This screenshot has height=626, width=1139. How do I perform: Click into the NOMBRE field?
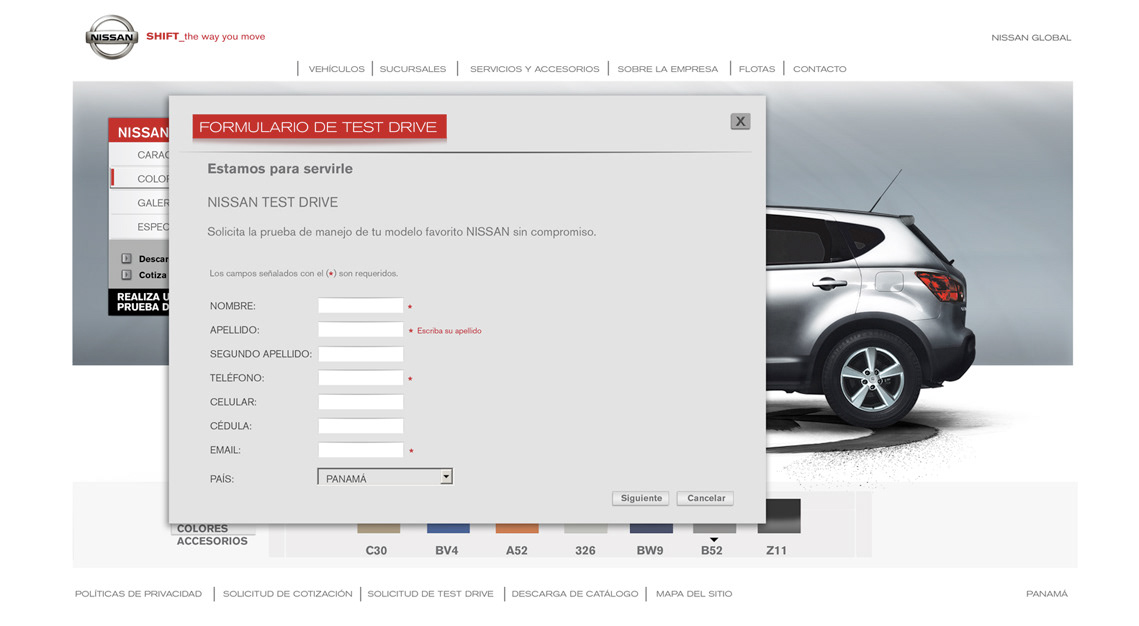[360, 306]
